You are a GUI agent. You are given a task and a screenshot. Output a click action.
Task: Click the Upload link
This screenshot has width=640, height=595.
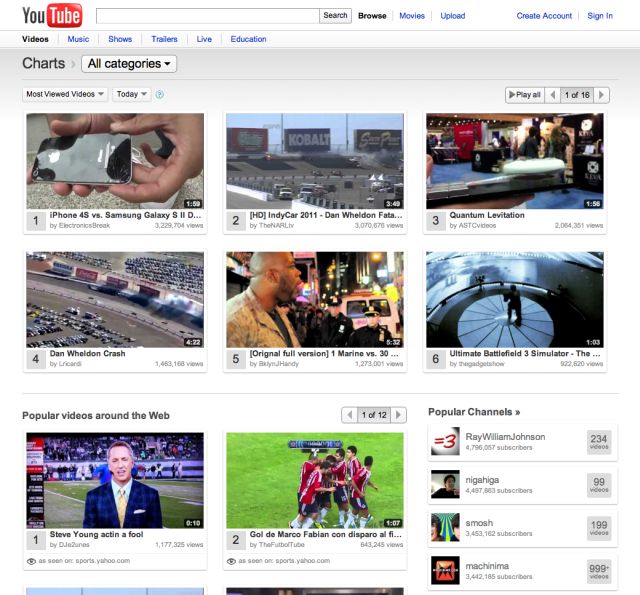coord(453,16)
